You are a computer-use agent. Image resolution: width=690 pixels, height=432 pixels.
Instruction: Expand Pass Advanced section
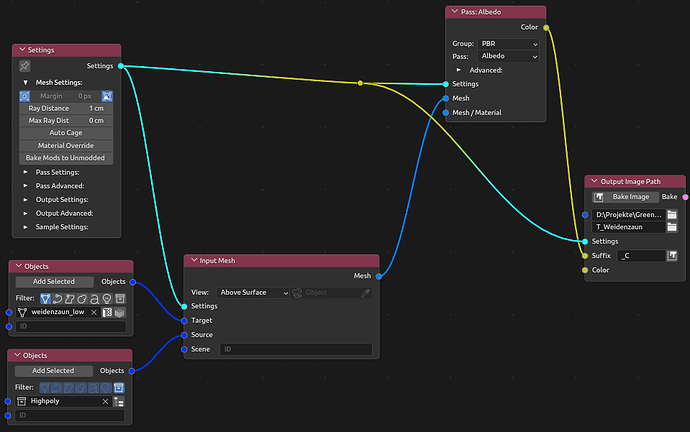click(x=26, y=186)
